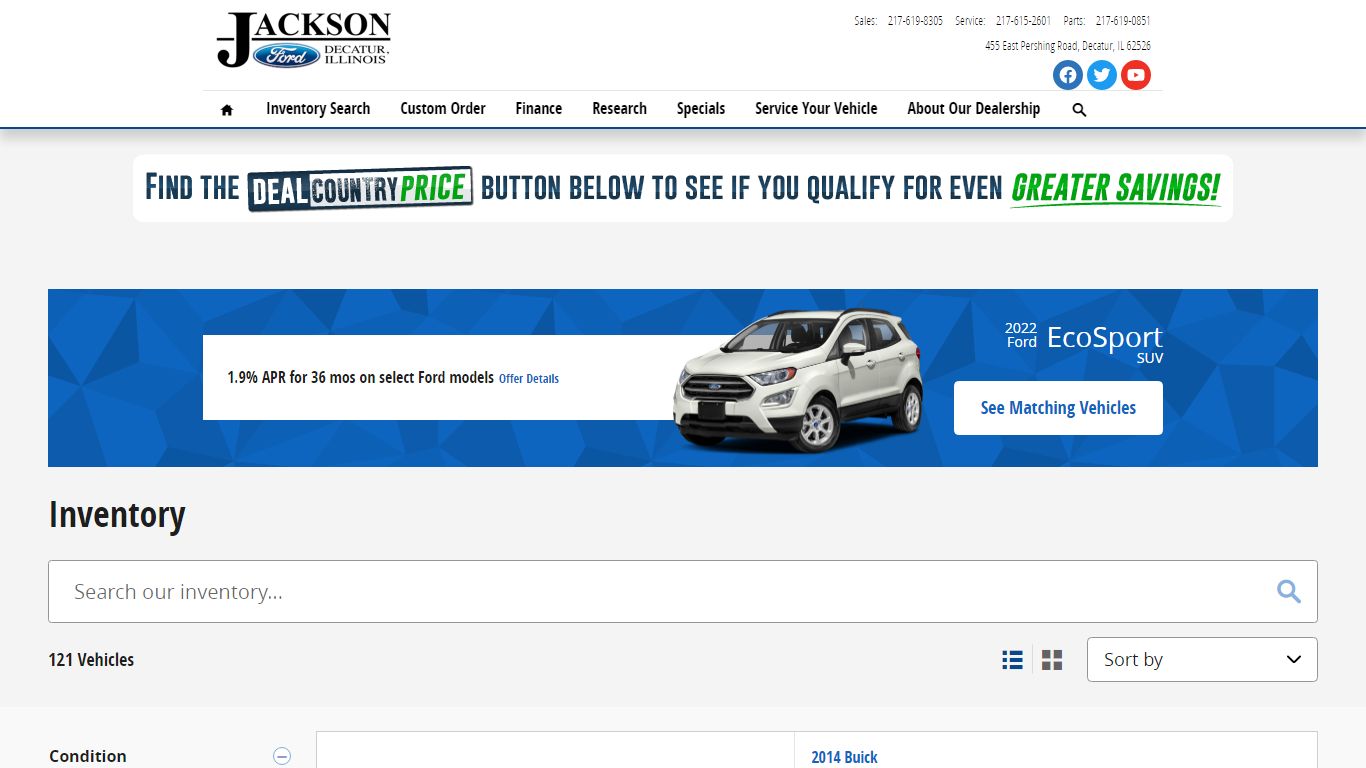Focus the Search our inventory field

[683, 592]
